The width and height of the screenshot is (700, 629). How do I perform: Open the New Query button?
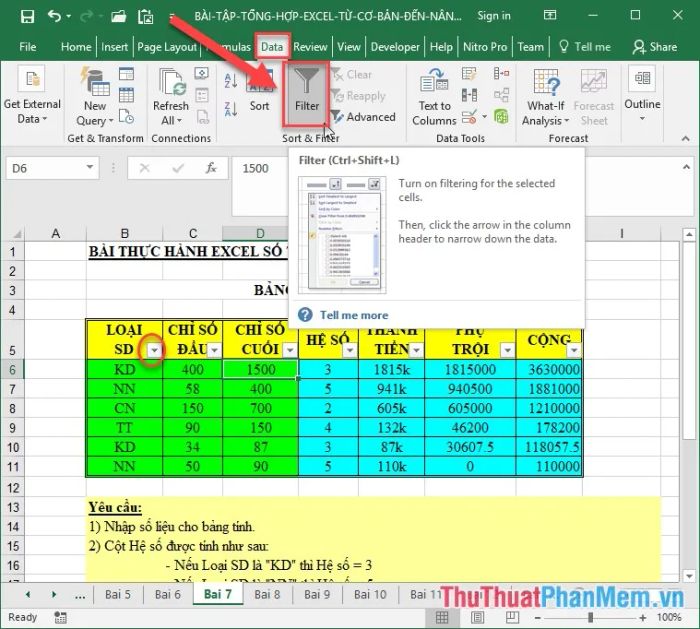pyautogui.click(x=95, y=97)
